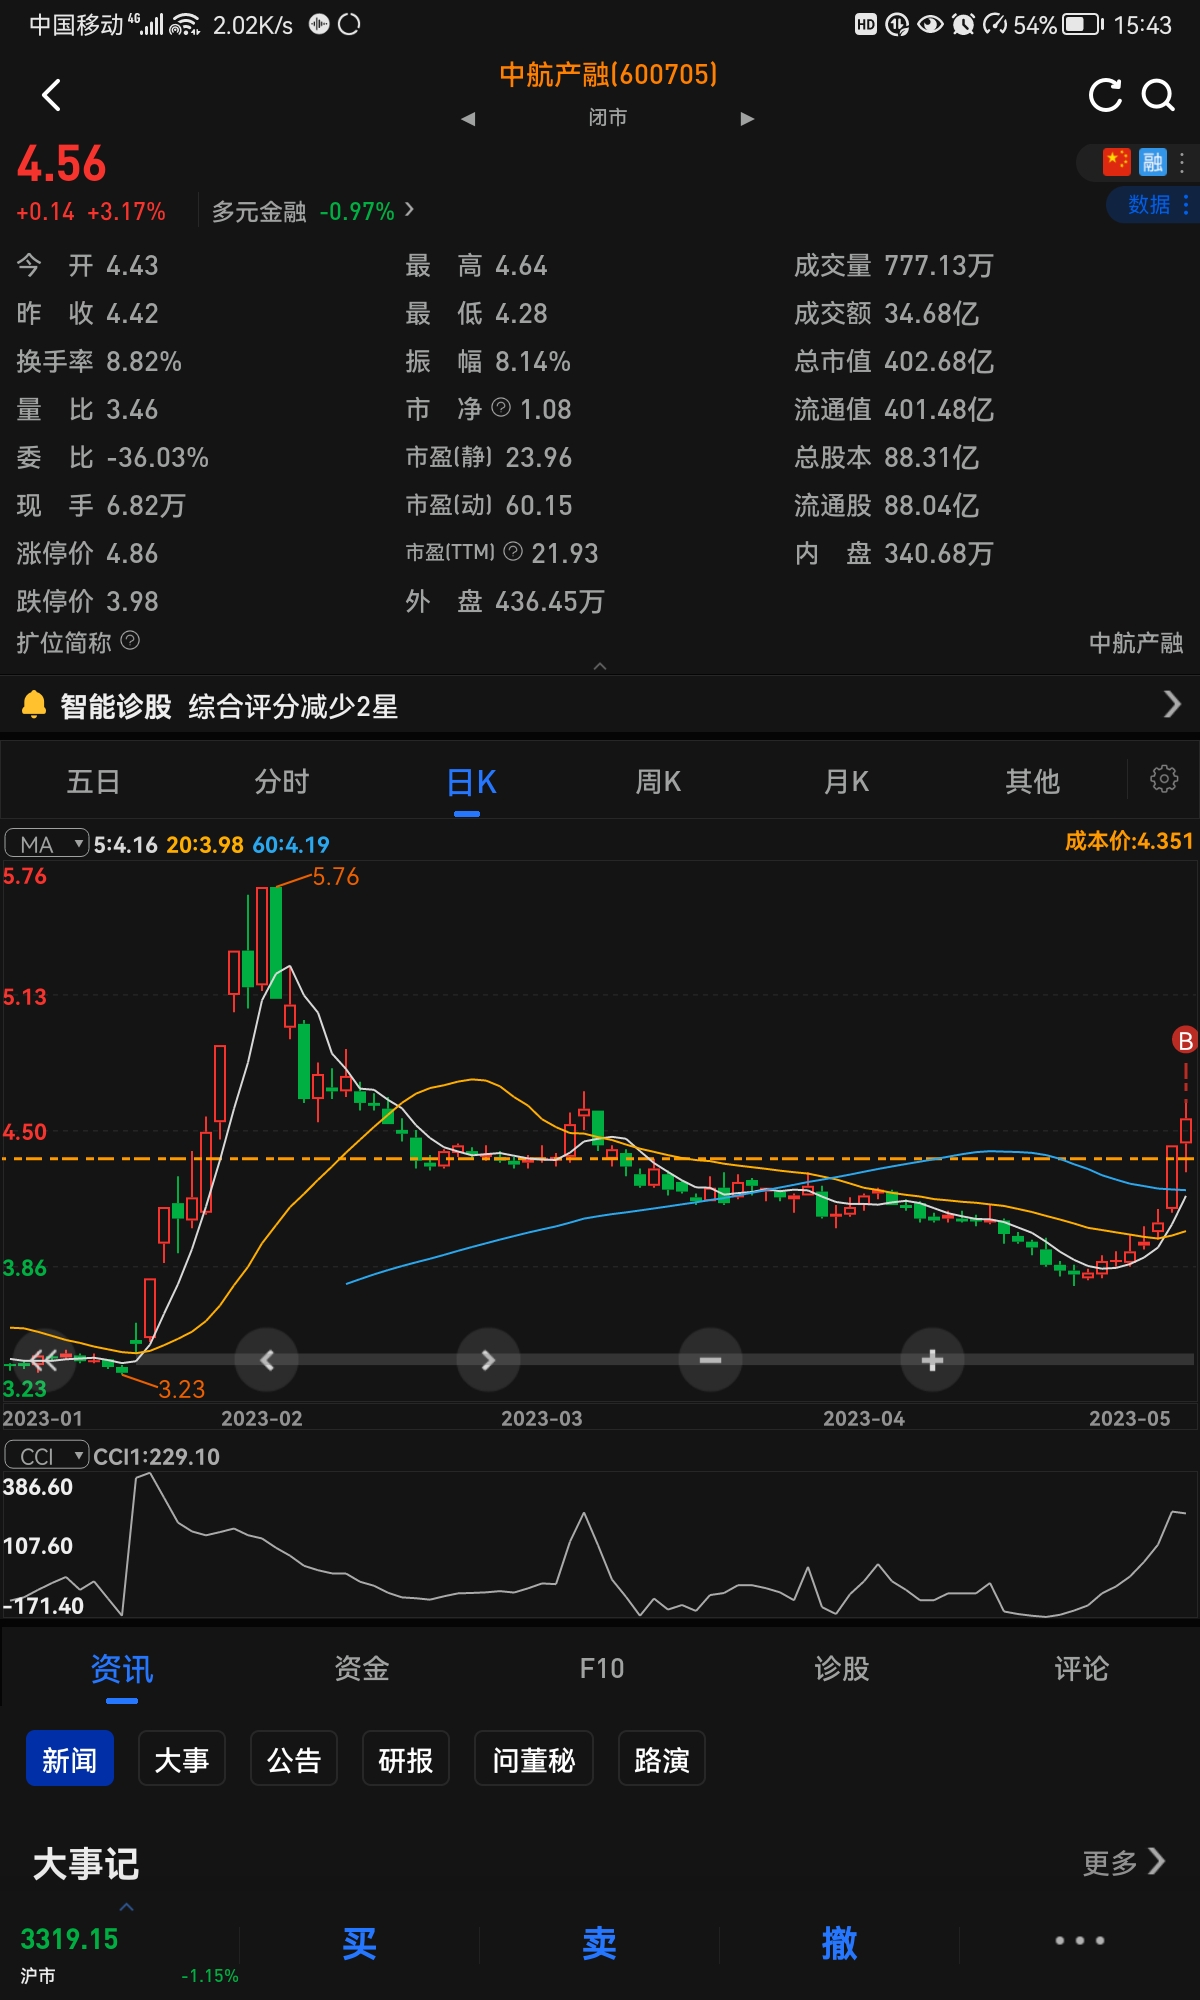Open the search magnifier icon

(x=1158, y=96)
